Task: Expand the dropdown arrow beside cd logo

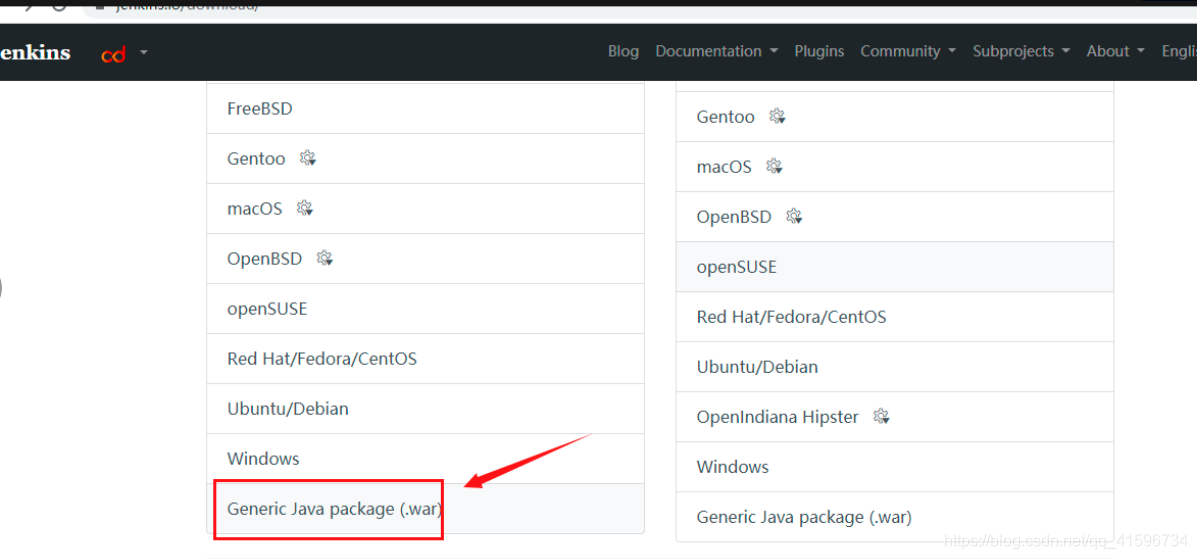Action: (x=144, y=53)
